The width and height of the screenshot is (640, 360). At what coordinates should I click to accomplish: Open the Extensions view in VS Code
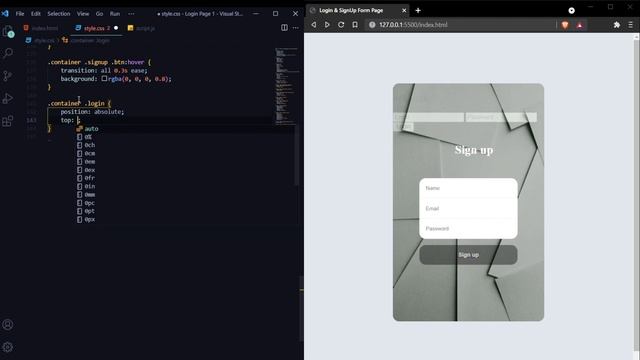[8, 121]
